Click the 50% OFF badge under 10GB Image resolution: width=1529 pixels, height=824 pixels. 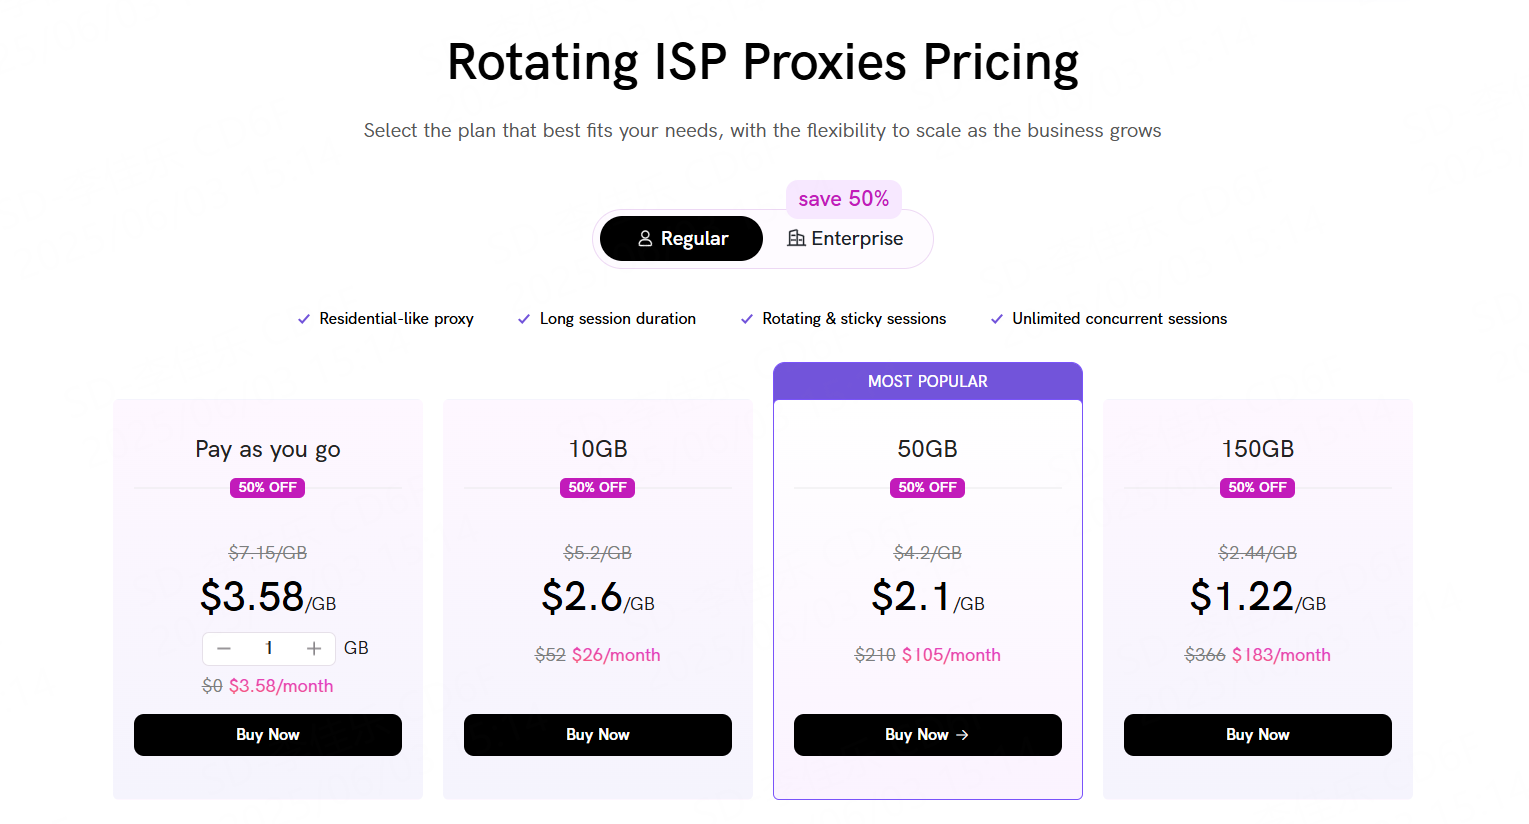(x=598, y=488)
